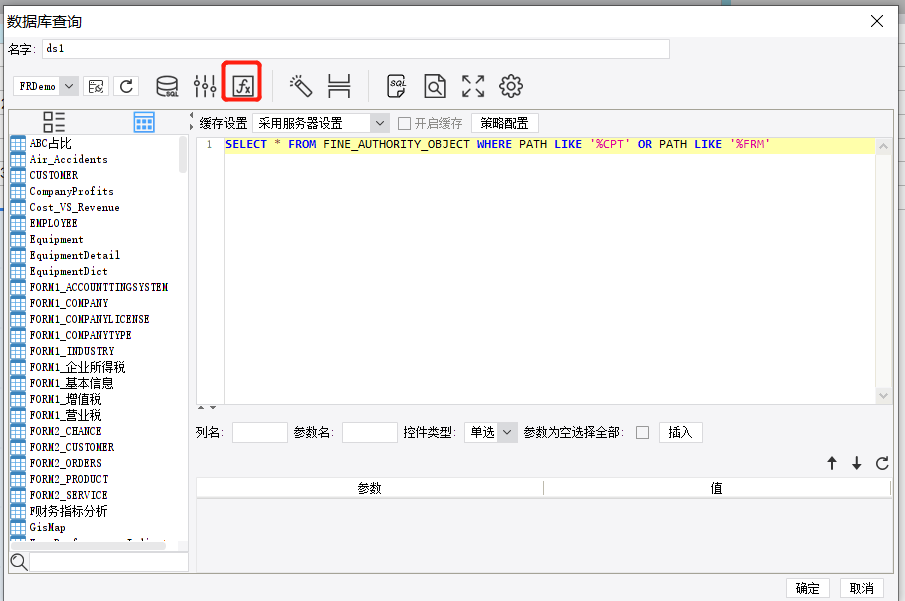
Task: Confirm with the 确定 button
Action: [x=807, y=588]
